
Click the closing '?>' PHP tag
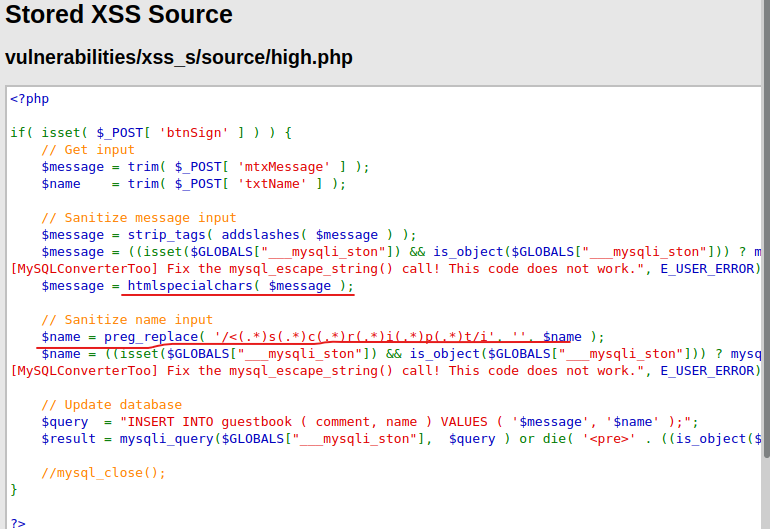pos(18,523)
